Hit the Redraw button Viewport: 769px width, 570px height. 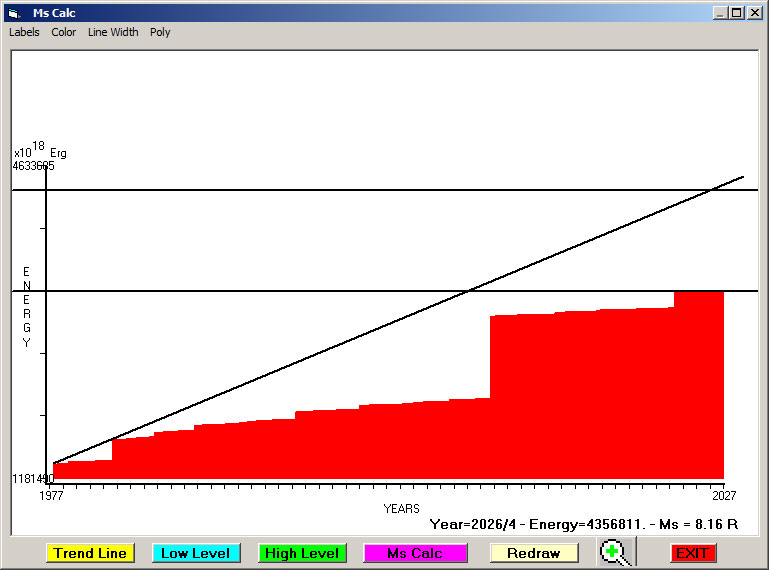[533, 553]
